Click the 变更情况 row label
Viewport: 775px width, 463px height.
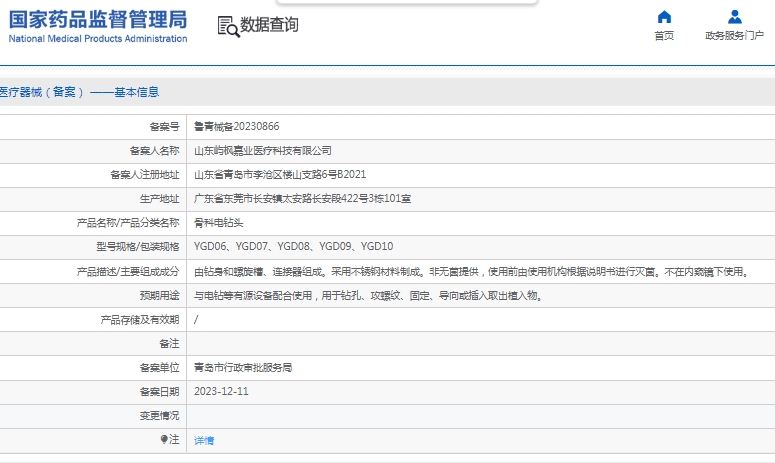(x=160, y=416)
